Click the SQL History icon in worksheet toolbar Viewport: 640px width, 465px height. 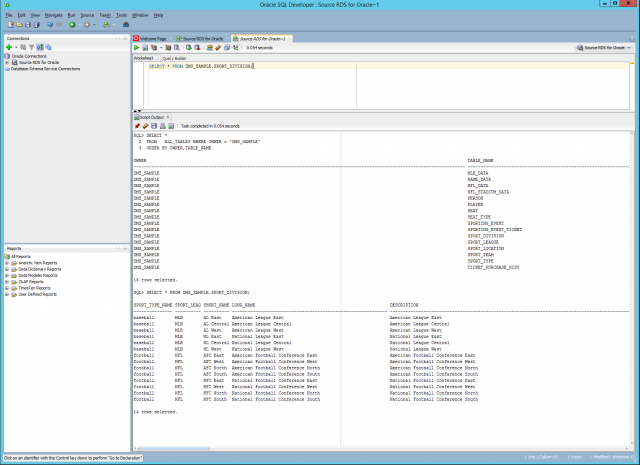click(x=227, y=48)
